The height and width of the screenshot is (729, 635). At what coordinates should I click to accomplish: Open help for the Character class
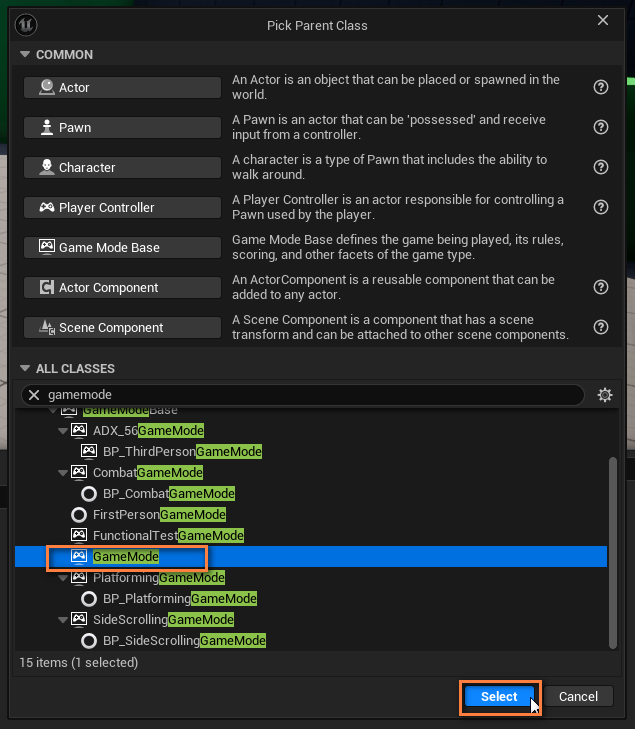(x=601, y=167)
